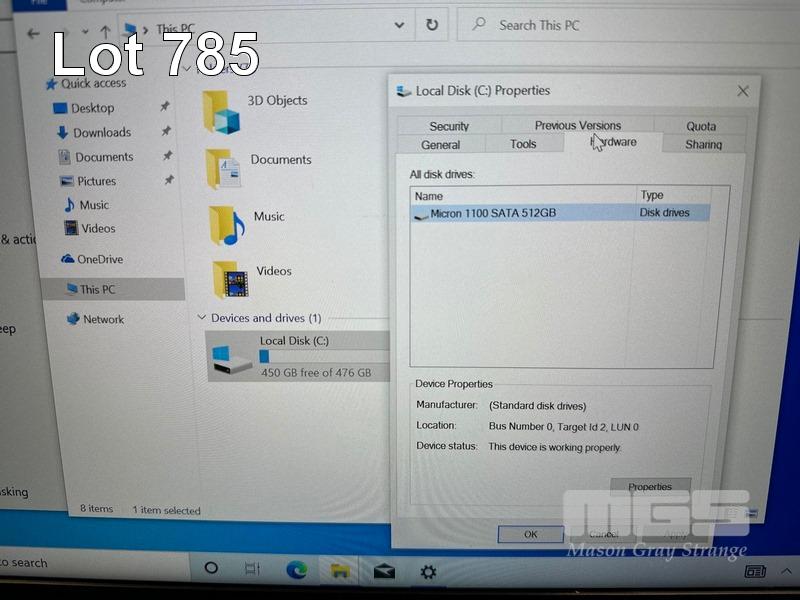Select the Local Disk (C:) drive icon
Image resolution: width=800 pixels, height=600 pixels.
point(230,357)
